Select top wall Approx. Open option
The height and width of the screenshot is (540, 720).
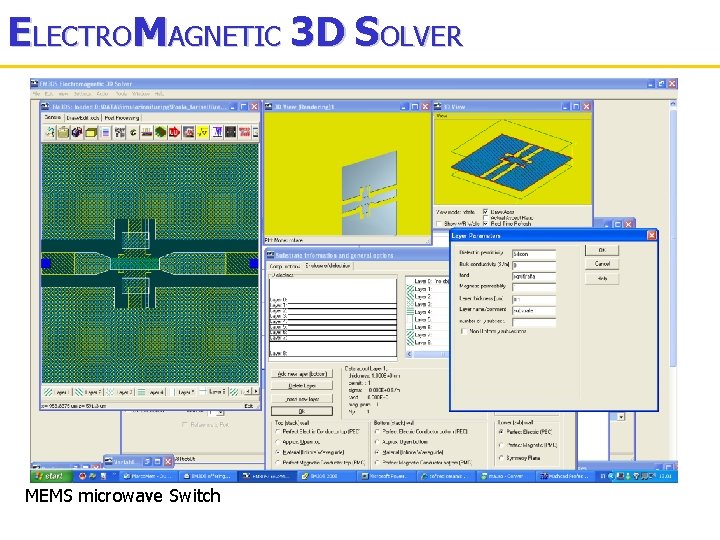(x=278, y=442)
